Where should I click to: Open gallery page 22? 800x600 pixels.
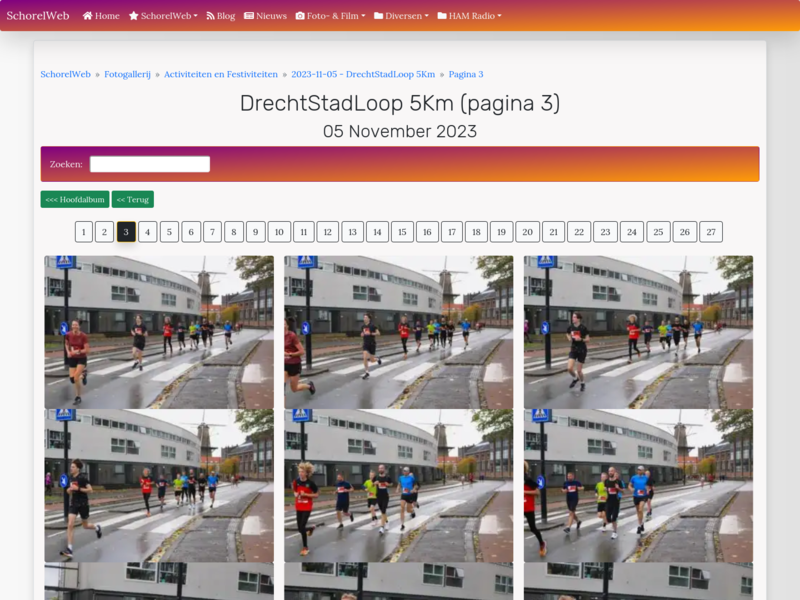click(579, 232)
